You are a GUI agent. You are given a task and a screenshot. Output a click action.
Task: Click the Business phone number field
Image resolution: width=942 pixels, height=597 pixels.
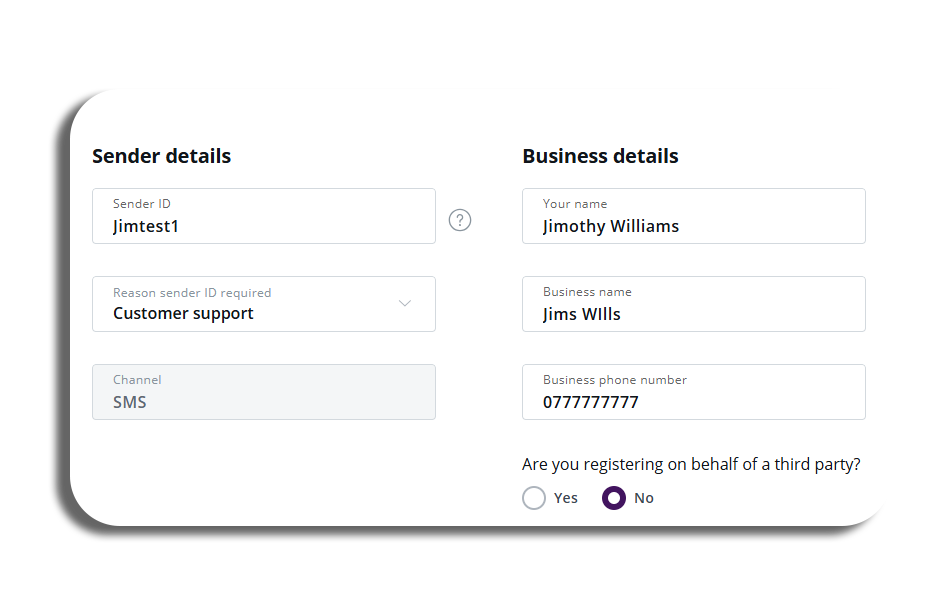click(x=694, y=392)
